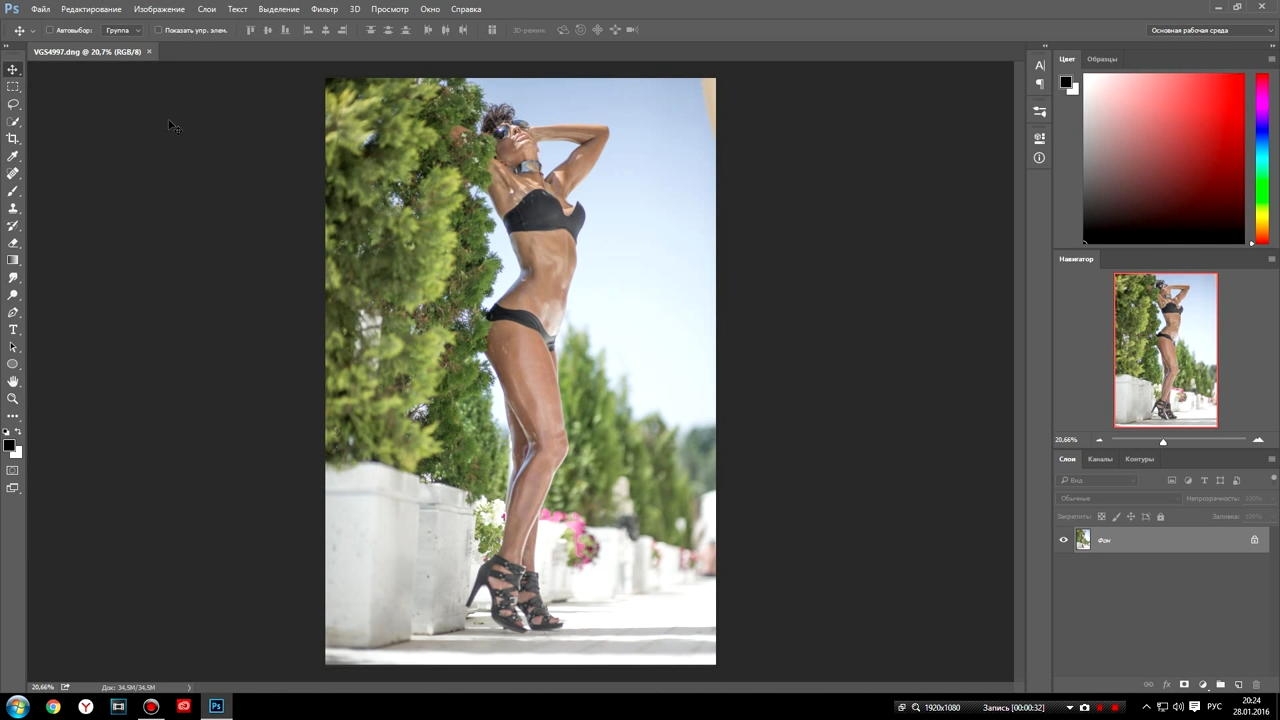Toggle layer filtering switch

click(1273, 479)
